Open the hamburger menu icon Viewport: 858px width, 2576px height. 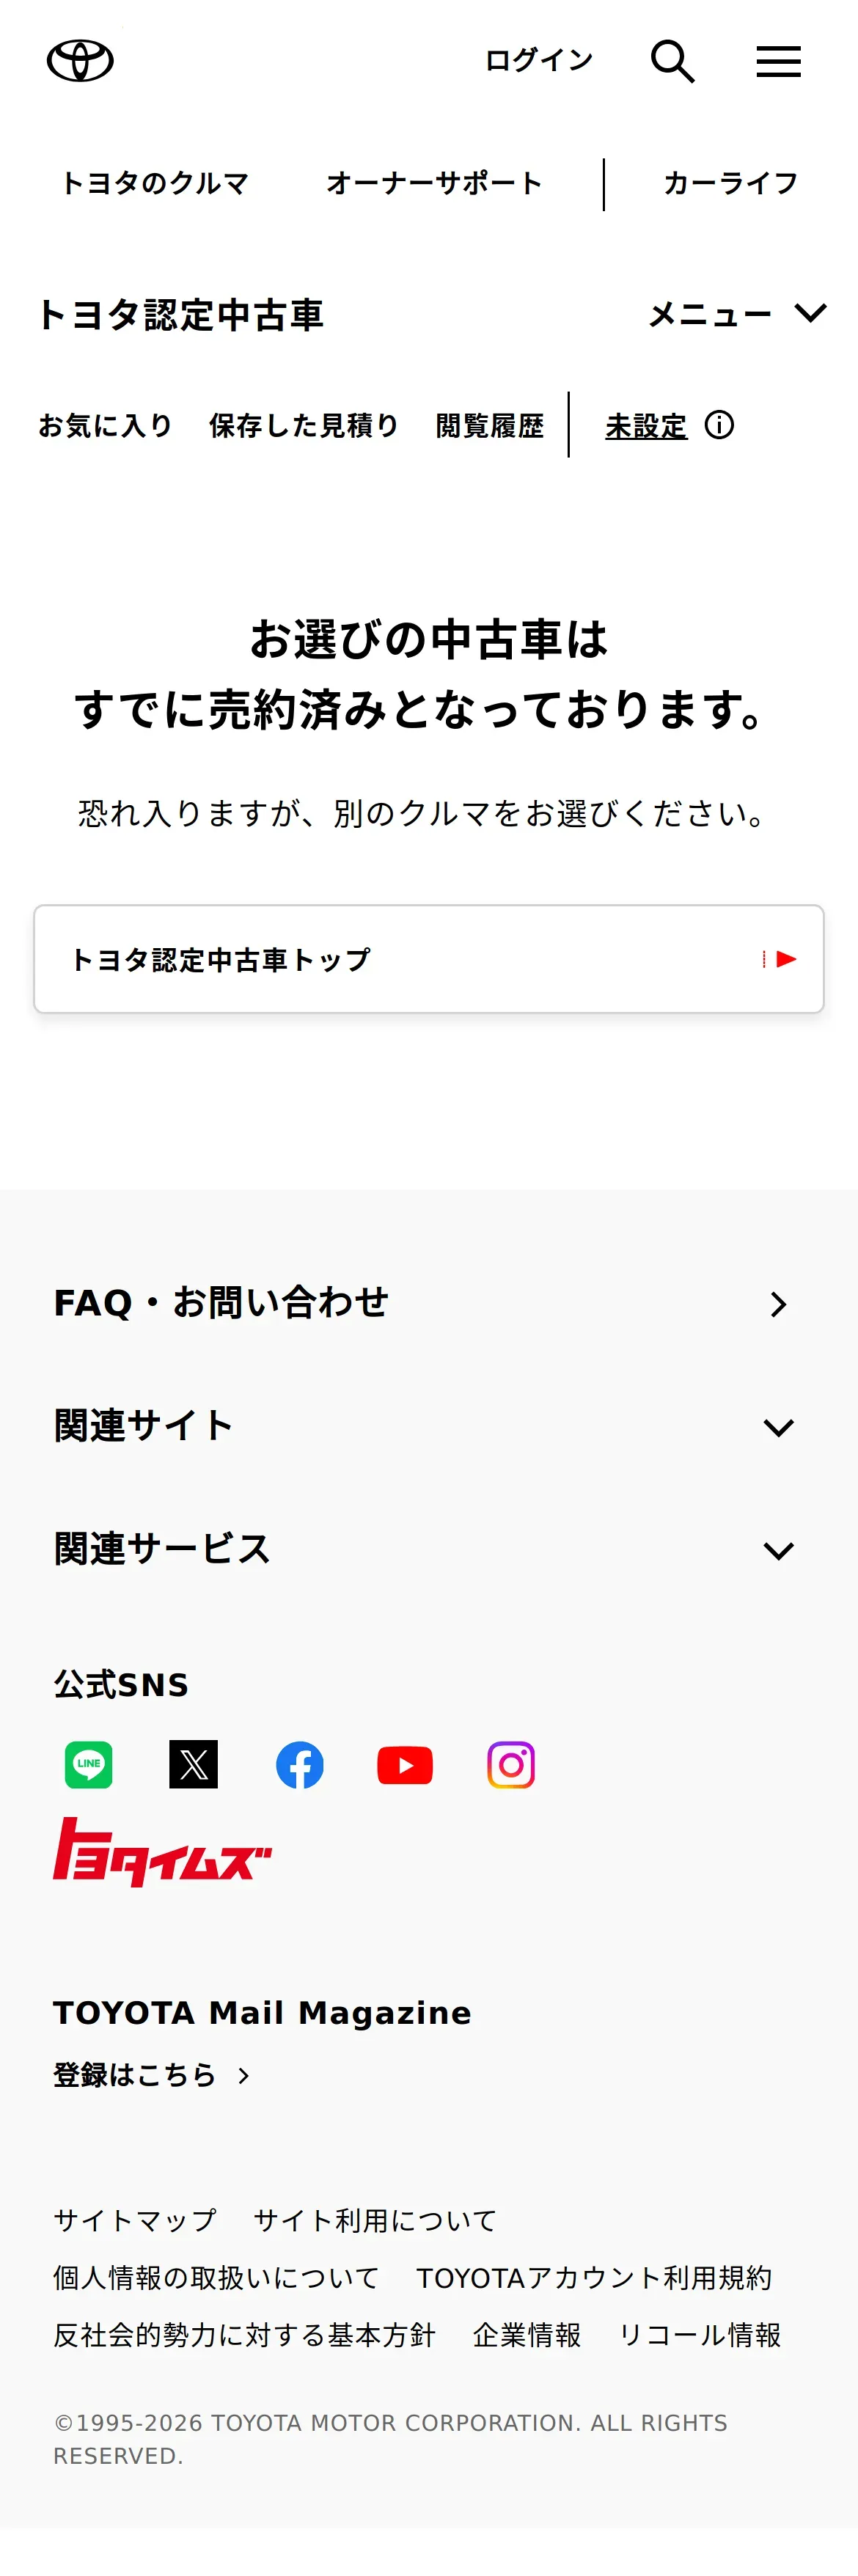pos(778,62)
